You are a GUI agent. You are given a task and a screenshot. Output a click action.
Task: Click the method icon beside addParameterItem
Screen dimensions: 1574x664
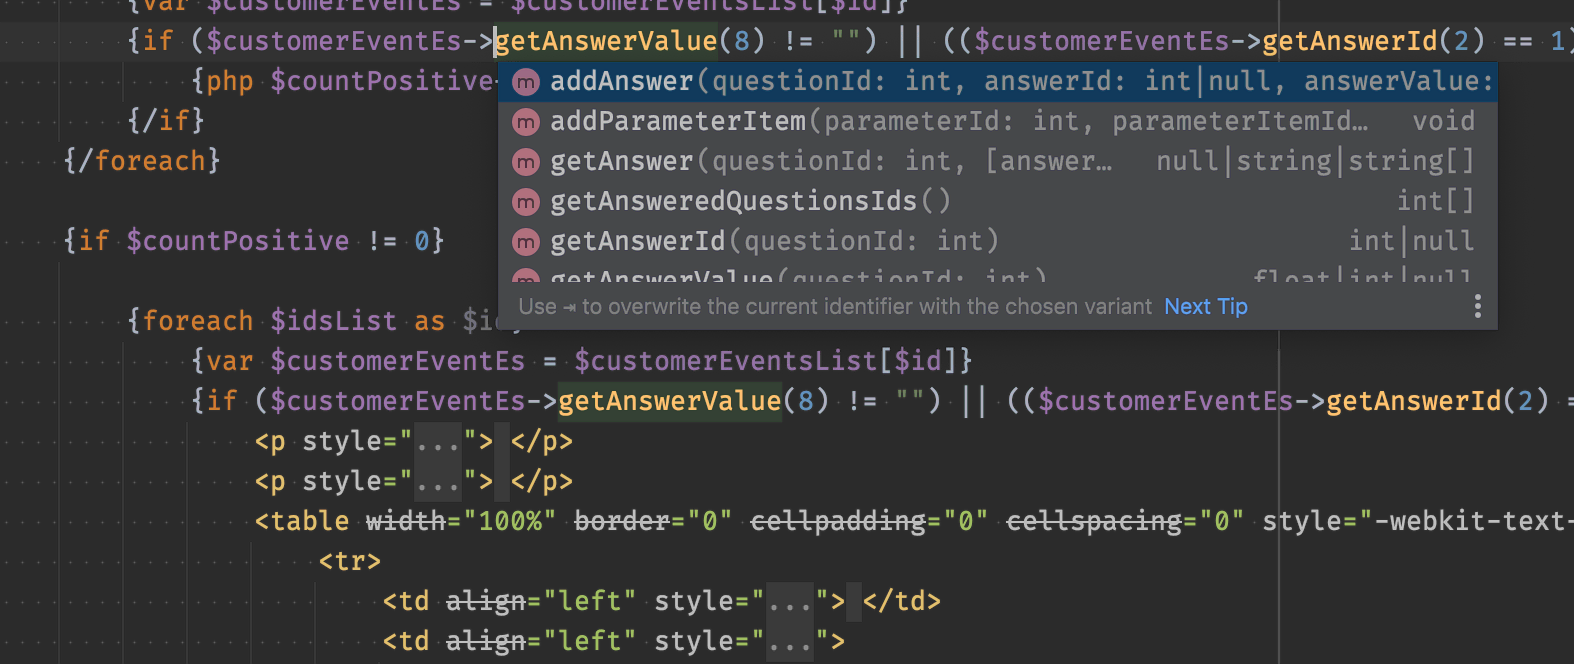526,122
